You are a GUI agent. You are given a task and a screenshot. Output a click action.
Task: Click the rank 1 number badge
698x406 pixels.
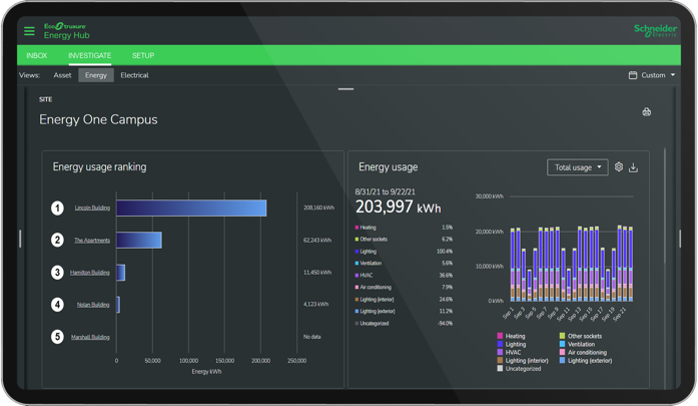point(57,208)
